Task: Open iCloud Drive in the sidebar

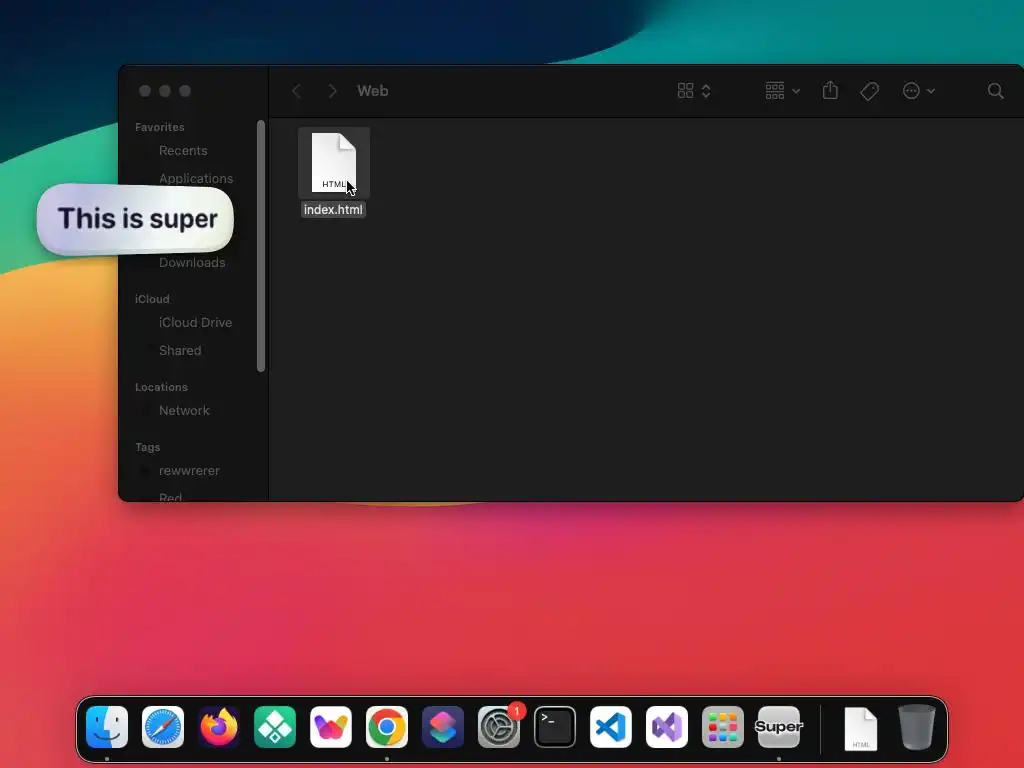Action: (195, 323)
